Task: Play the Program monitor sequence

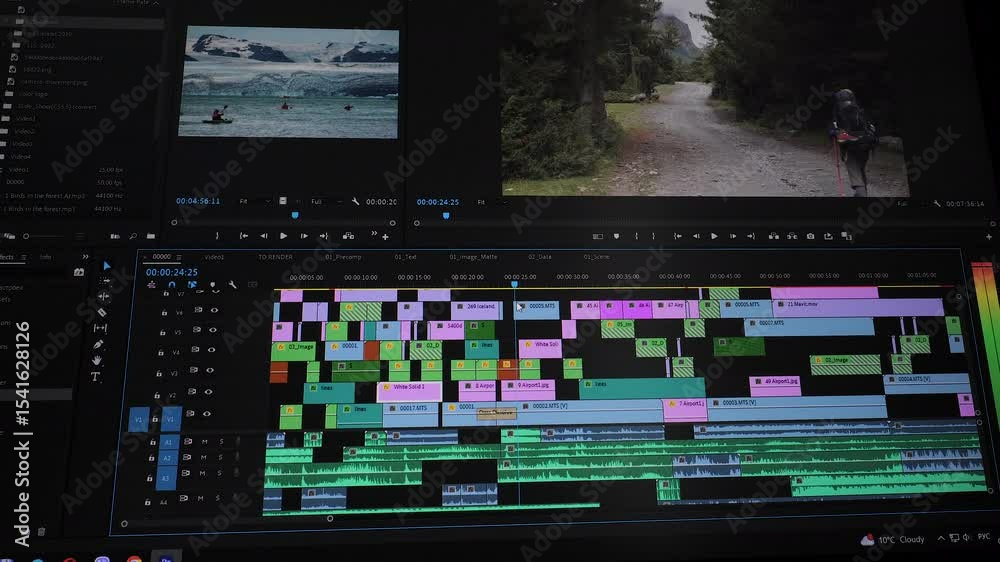Action: coord(714,236)
